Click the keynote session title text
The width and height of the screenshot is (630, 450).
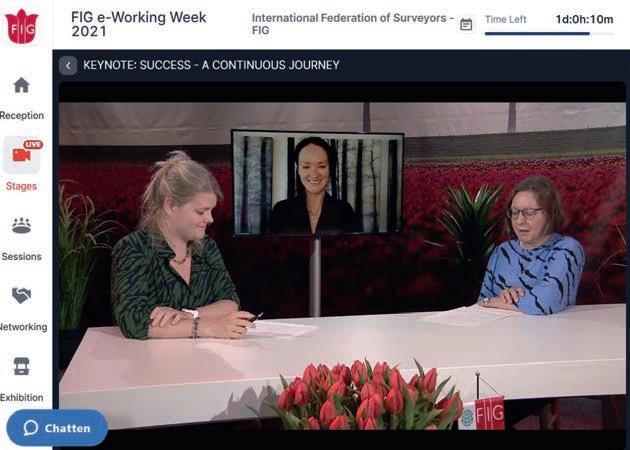211,65
